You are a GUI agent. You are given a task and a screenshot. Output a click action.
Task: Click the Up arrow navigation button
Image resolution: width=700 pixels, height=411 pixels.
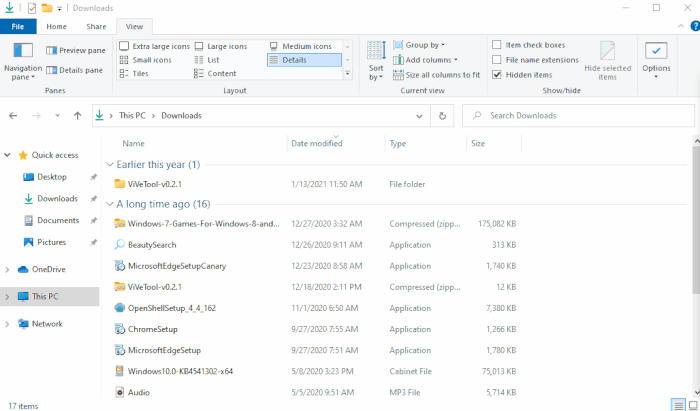coord(78,116)
